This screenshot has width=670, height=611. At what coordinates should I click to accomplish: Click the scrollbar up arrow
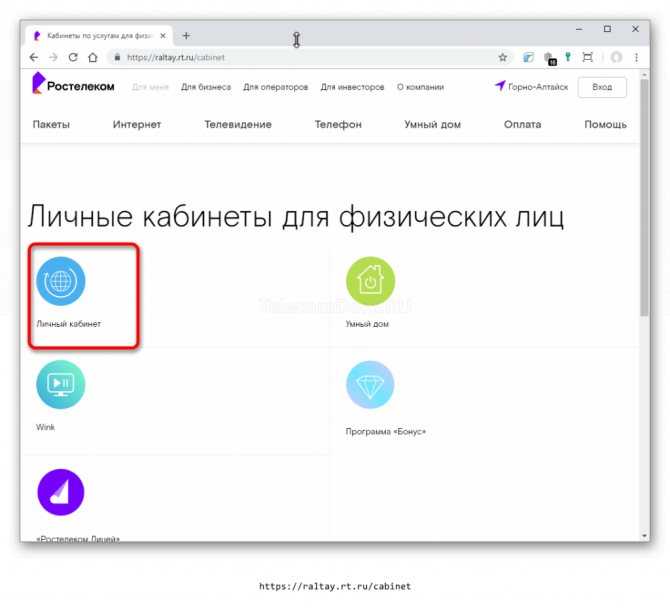coord(644,75)
